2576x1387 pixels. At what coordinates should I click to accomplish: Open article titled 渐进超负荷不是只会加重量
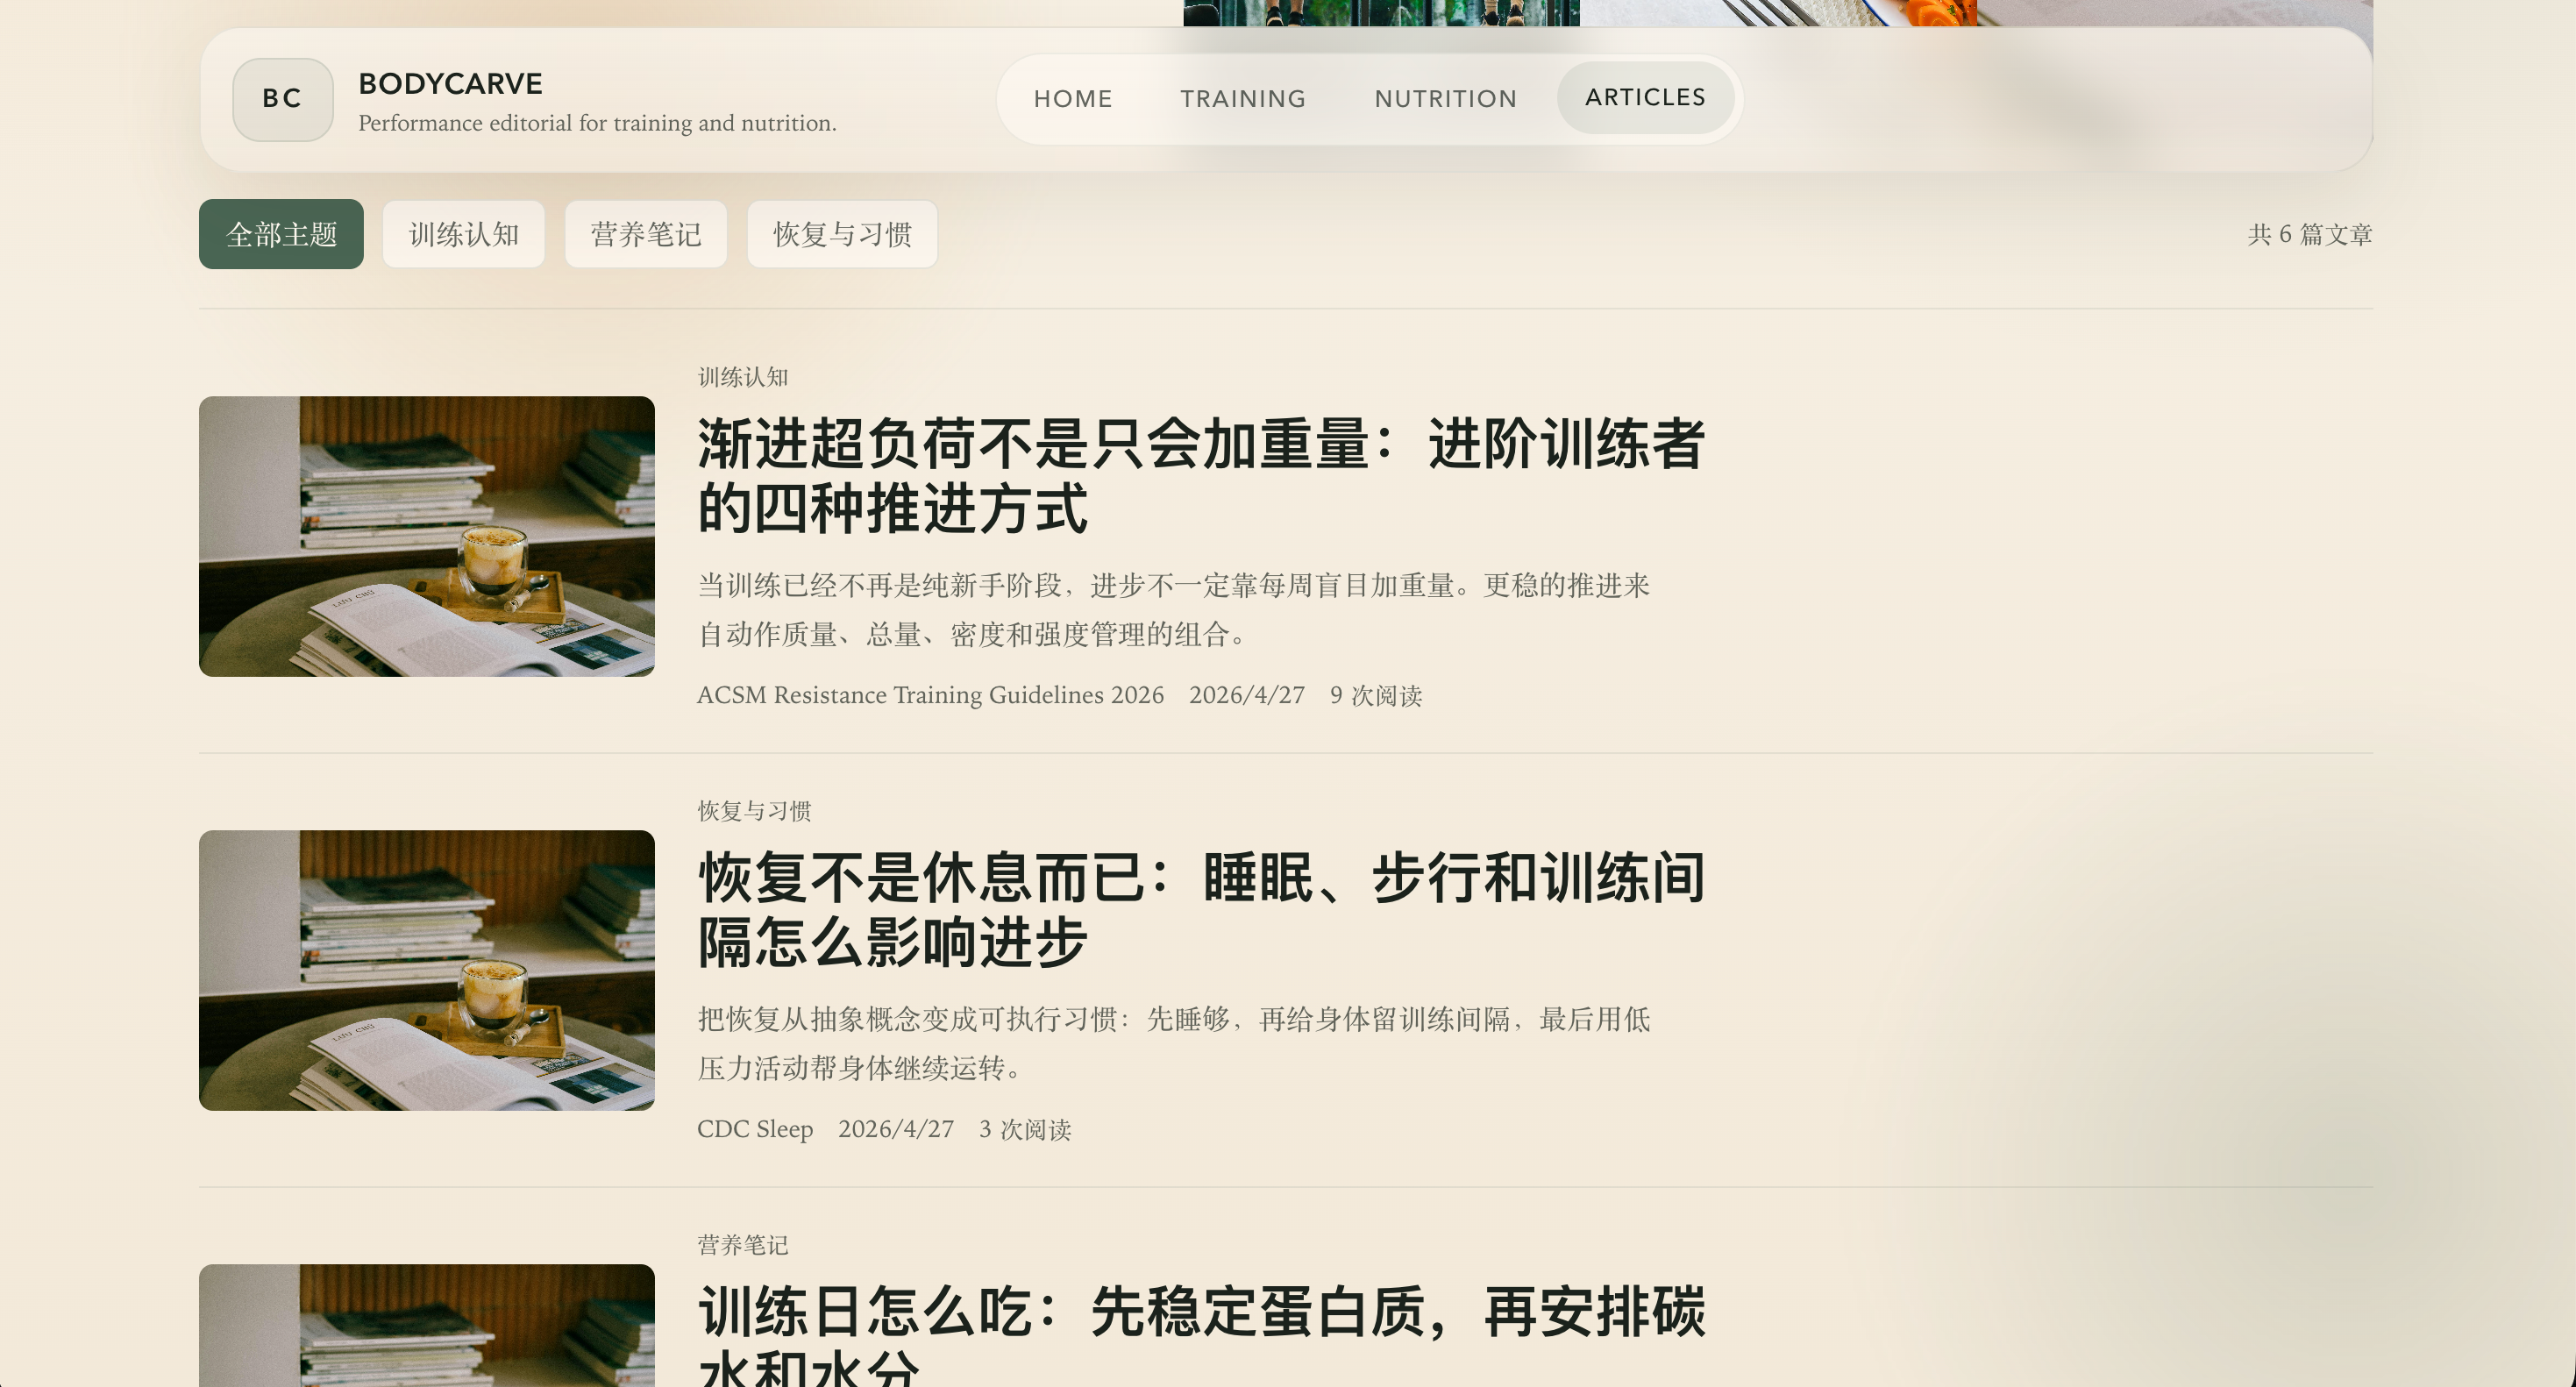click(x=1201, y=476)
